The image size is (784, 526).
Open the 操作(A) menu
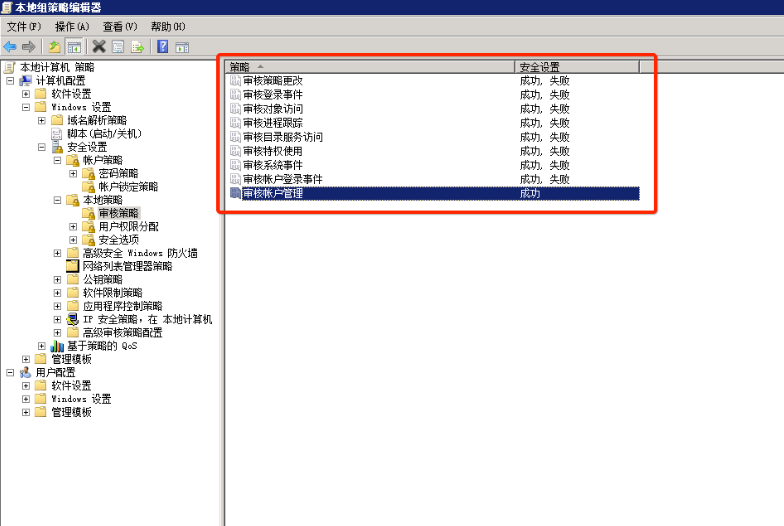click(x=72, y=26)
